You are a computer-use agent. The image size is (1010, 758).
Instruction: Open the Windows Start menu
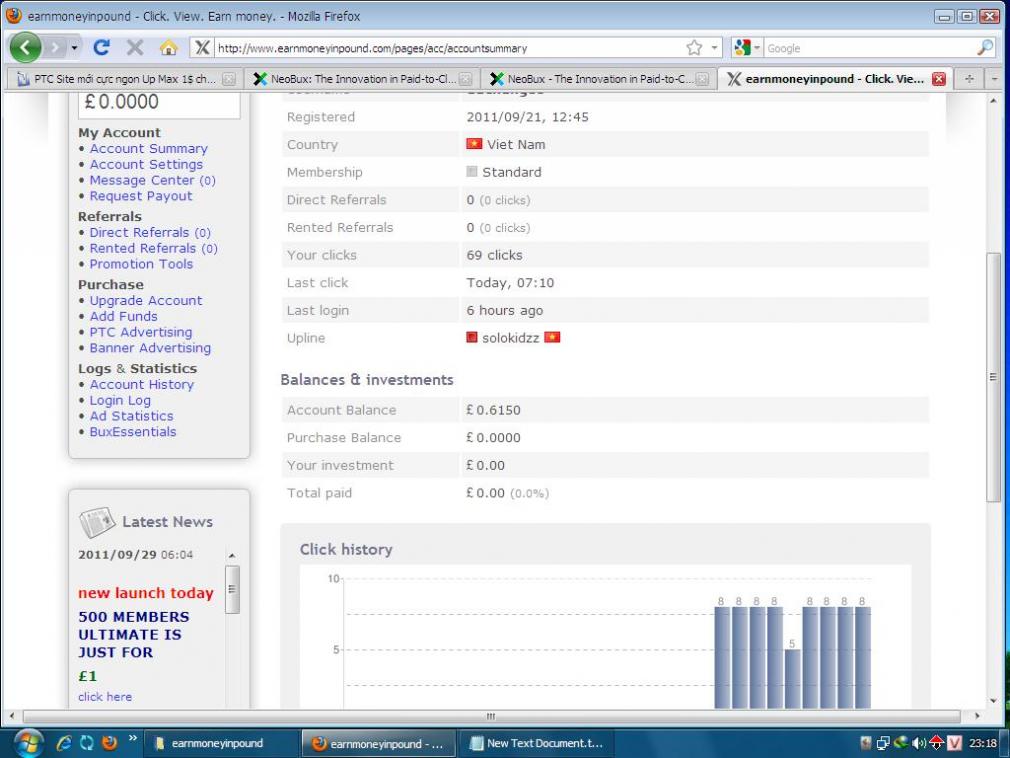click(28, 743)
